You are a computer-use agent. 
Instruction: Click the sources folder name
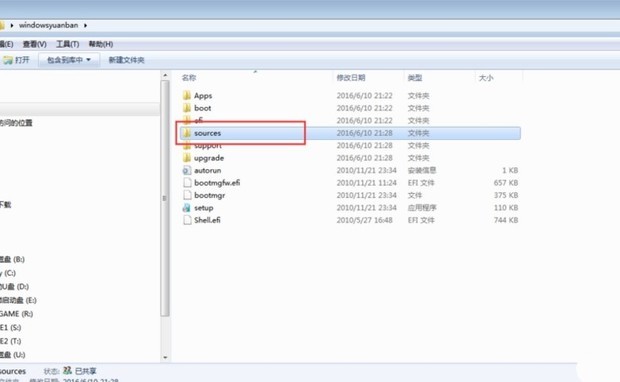pos(208,133)
